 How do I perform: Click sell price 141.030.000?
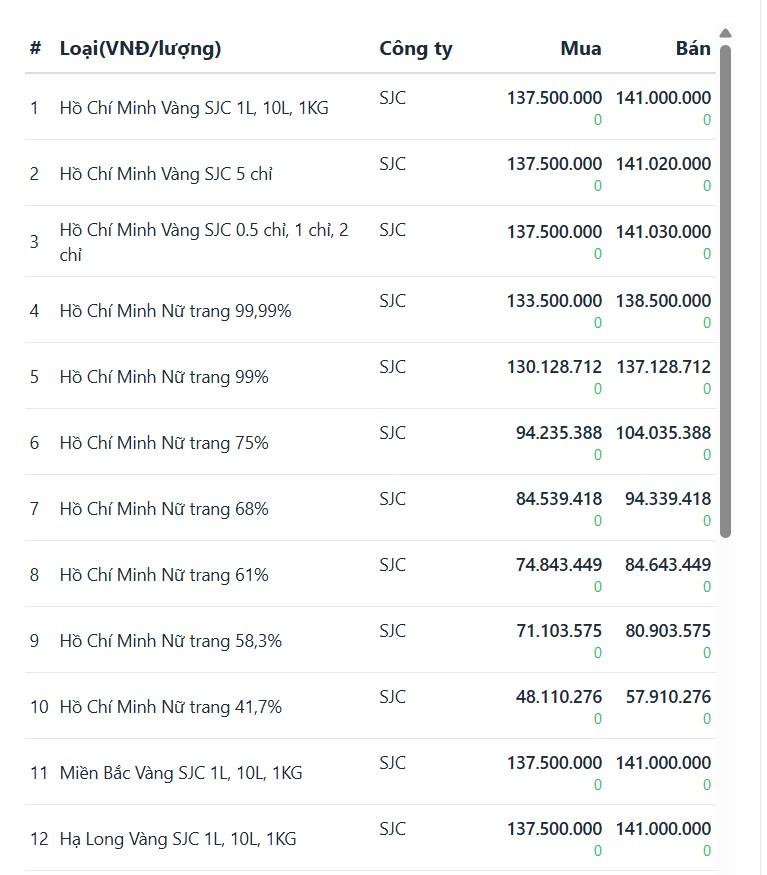663,232
